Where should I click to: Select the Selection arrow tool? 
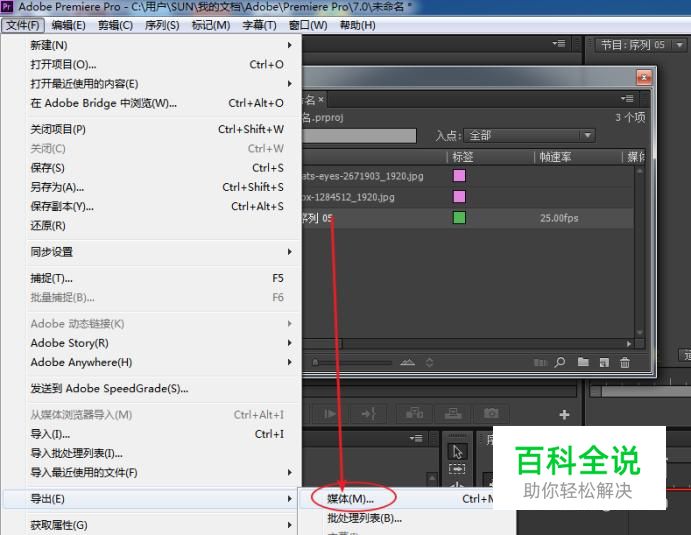457,452
